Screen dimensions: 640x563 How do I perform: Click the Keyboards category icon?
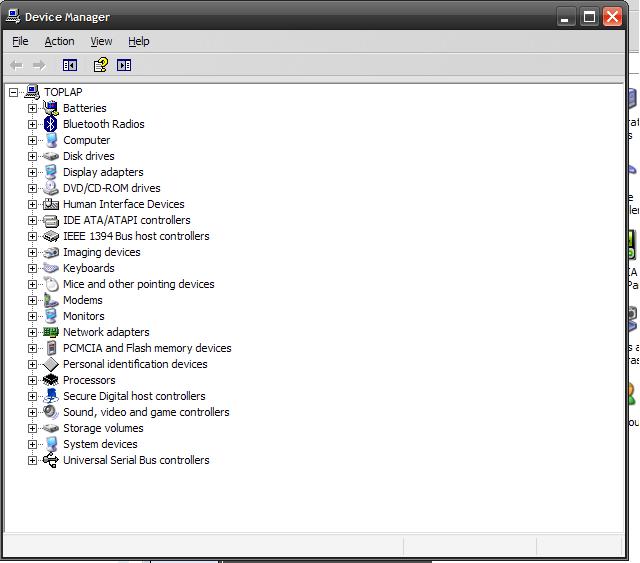pyautogui.click(x=51, y=268)
